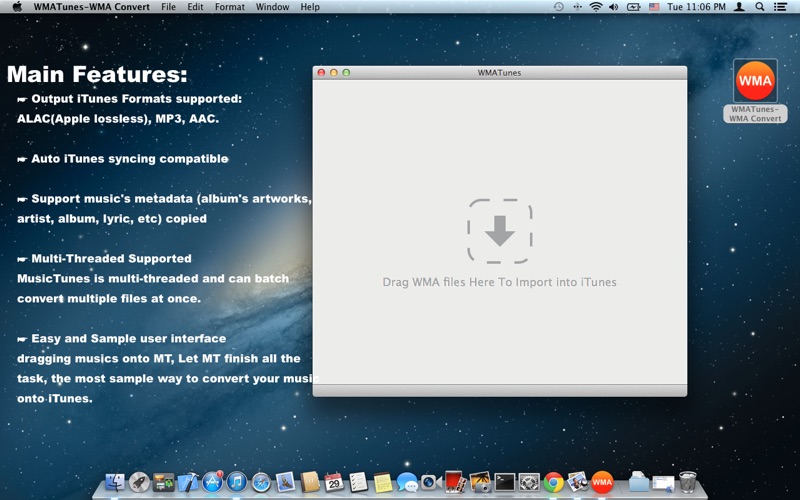
Task: Click the battery status icon
Action: click(x=634, y=7)
